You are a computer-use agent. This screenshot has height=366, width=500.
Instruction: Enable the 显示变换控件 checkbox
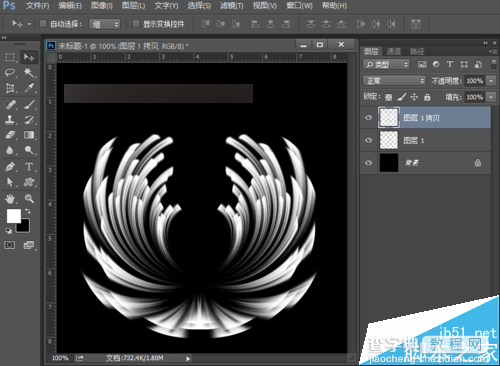click(x=136, y=24)
